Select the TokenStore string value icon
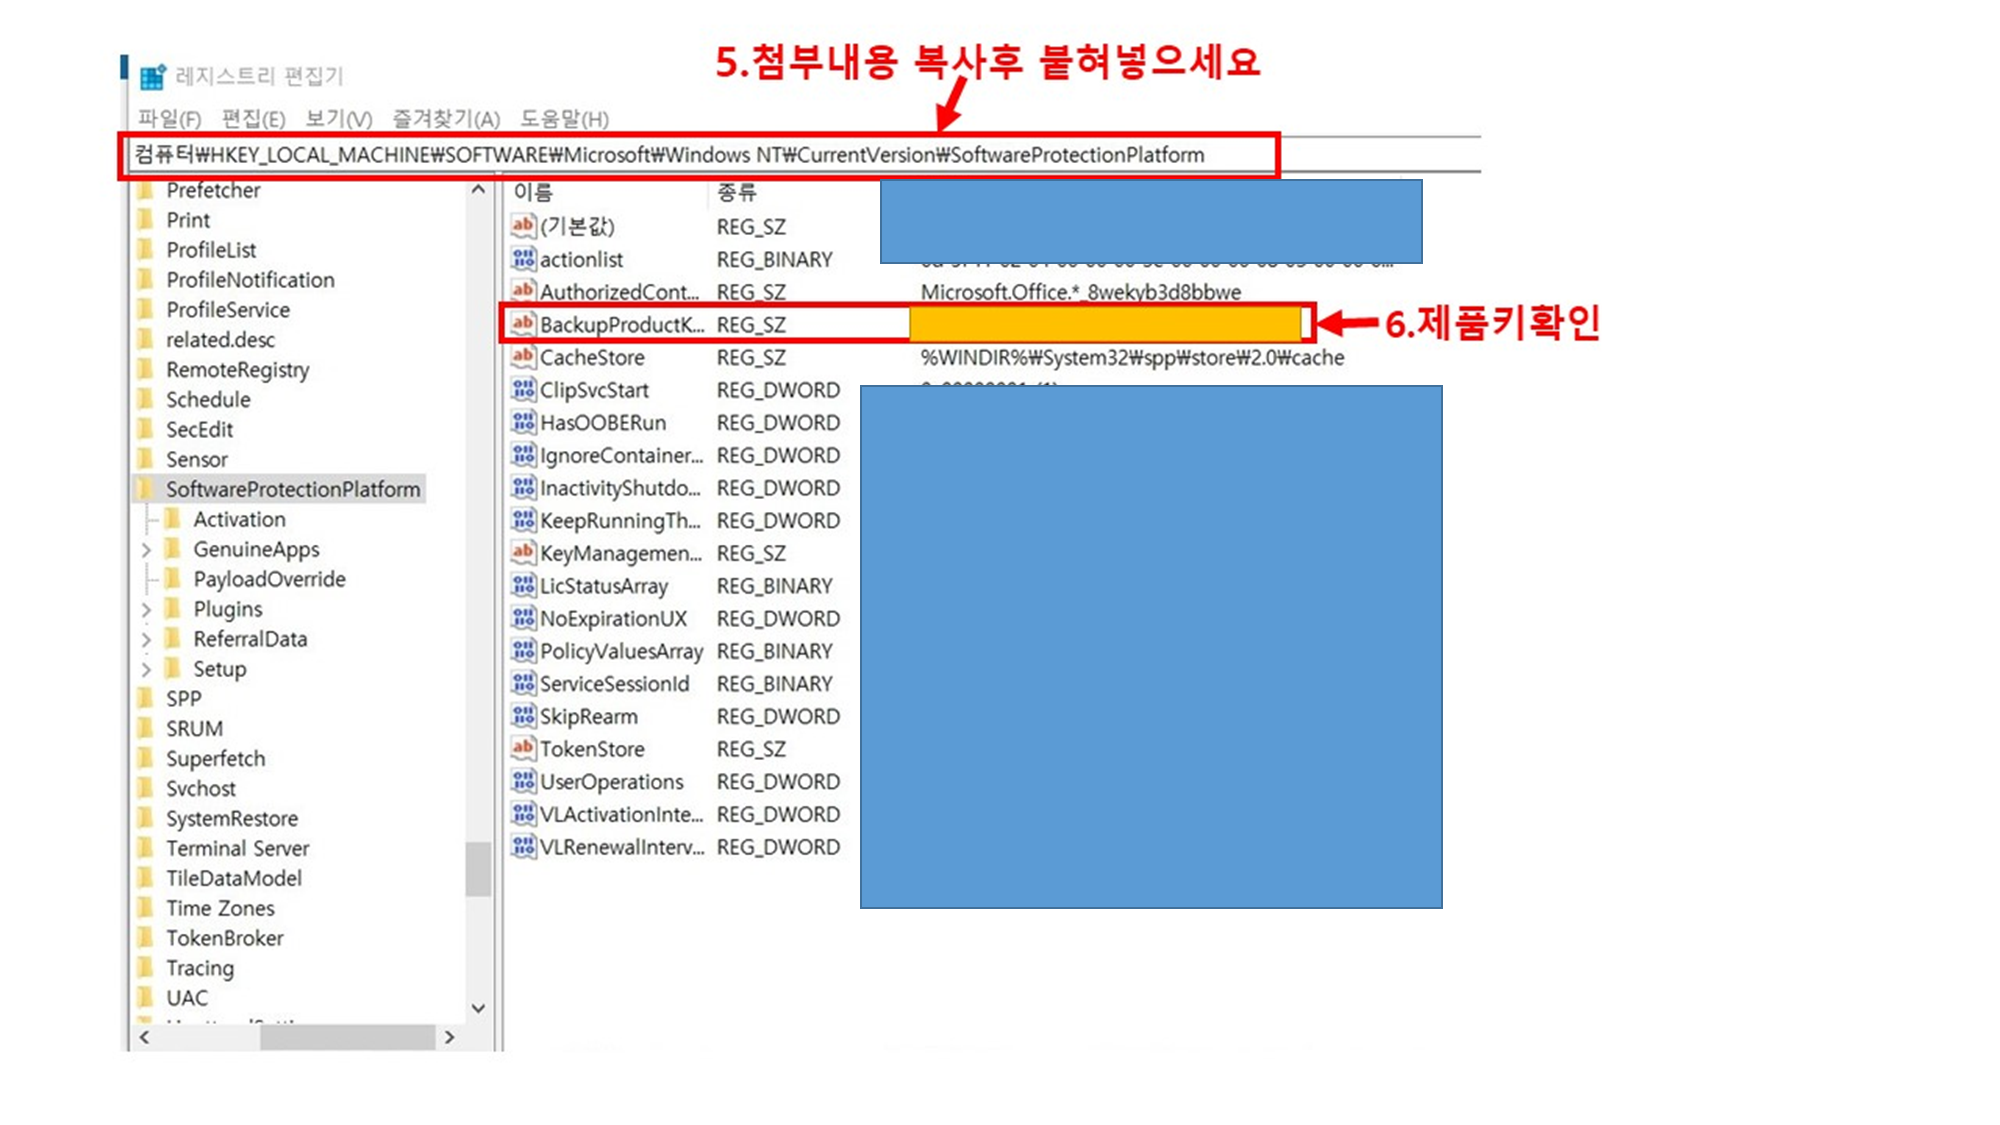Screen dimensions: 2000x1125 (x=522, y=749)
